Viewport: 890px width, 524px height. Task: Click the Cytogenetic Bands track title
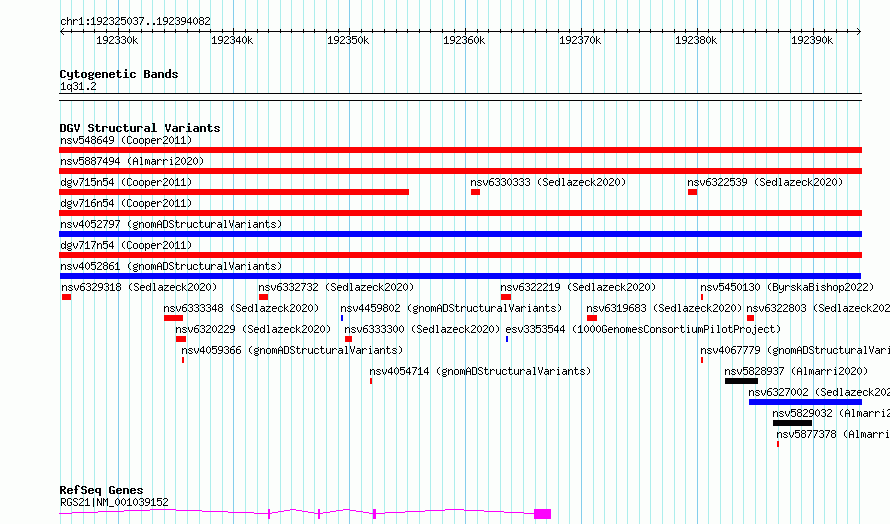click(119, 74)
